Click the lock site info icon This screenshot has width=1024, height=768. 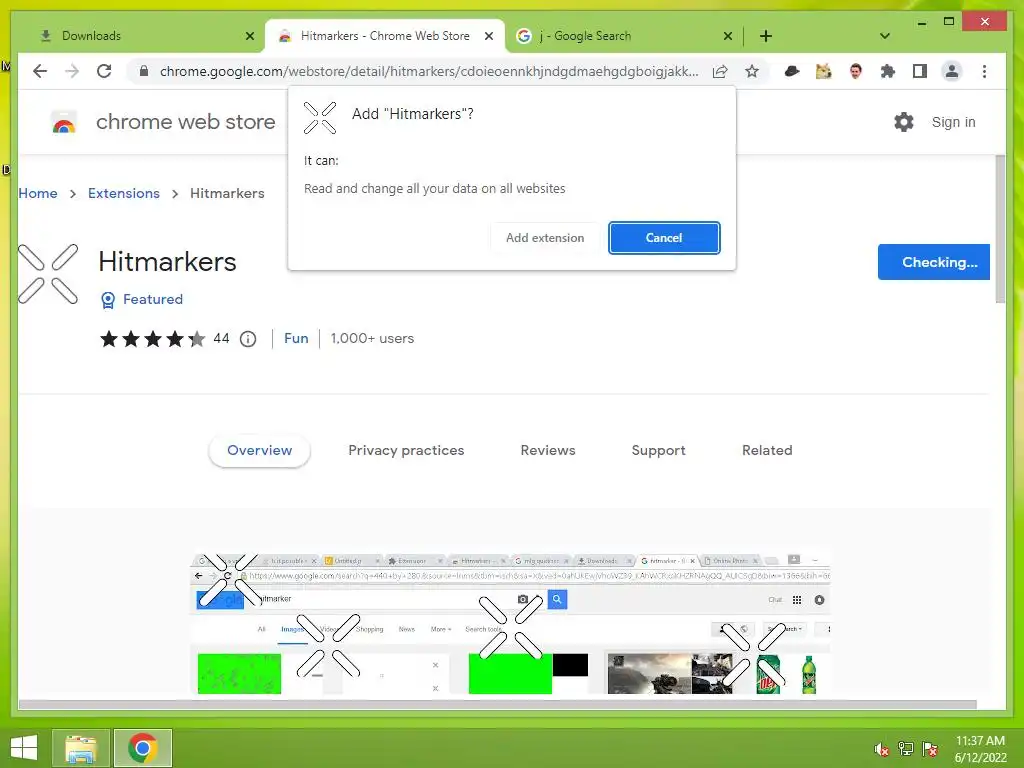[144, 71]
